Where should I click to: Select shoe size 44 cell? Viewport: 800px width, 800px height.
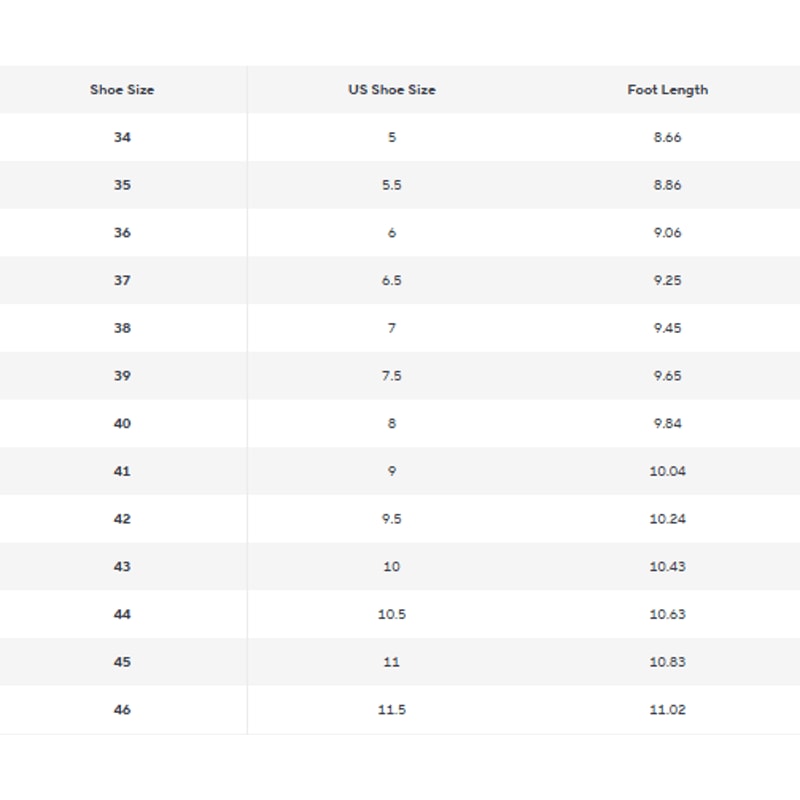click(x=122, y=614)
